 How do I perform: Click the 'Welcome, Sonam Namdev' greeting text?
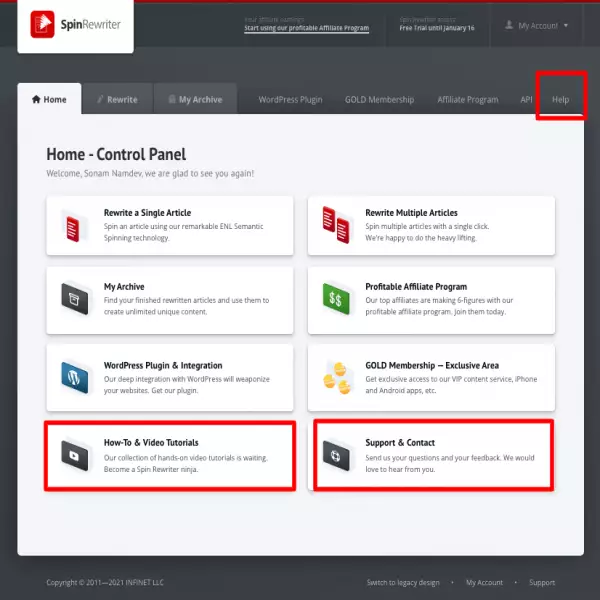(x=150, y=173)
